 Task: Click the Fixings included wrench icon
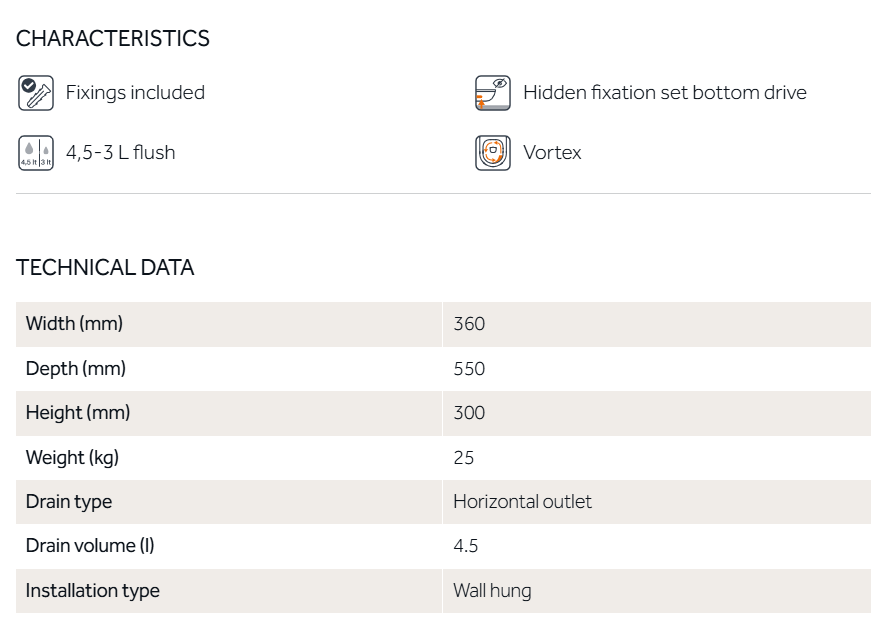coord(36,92)
